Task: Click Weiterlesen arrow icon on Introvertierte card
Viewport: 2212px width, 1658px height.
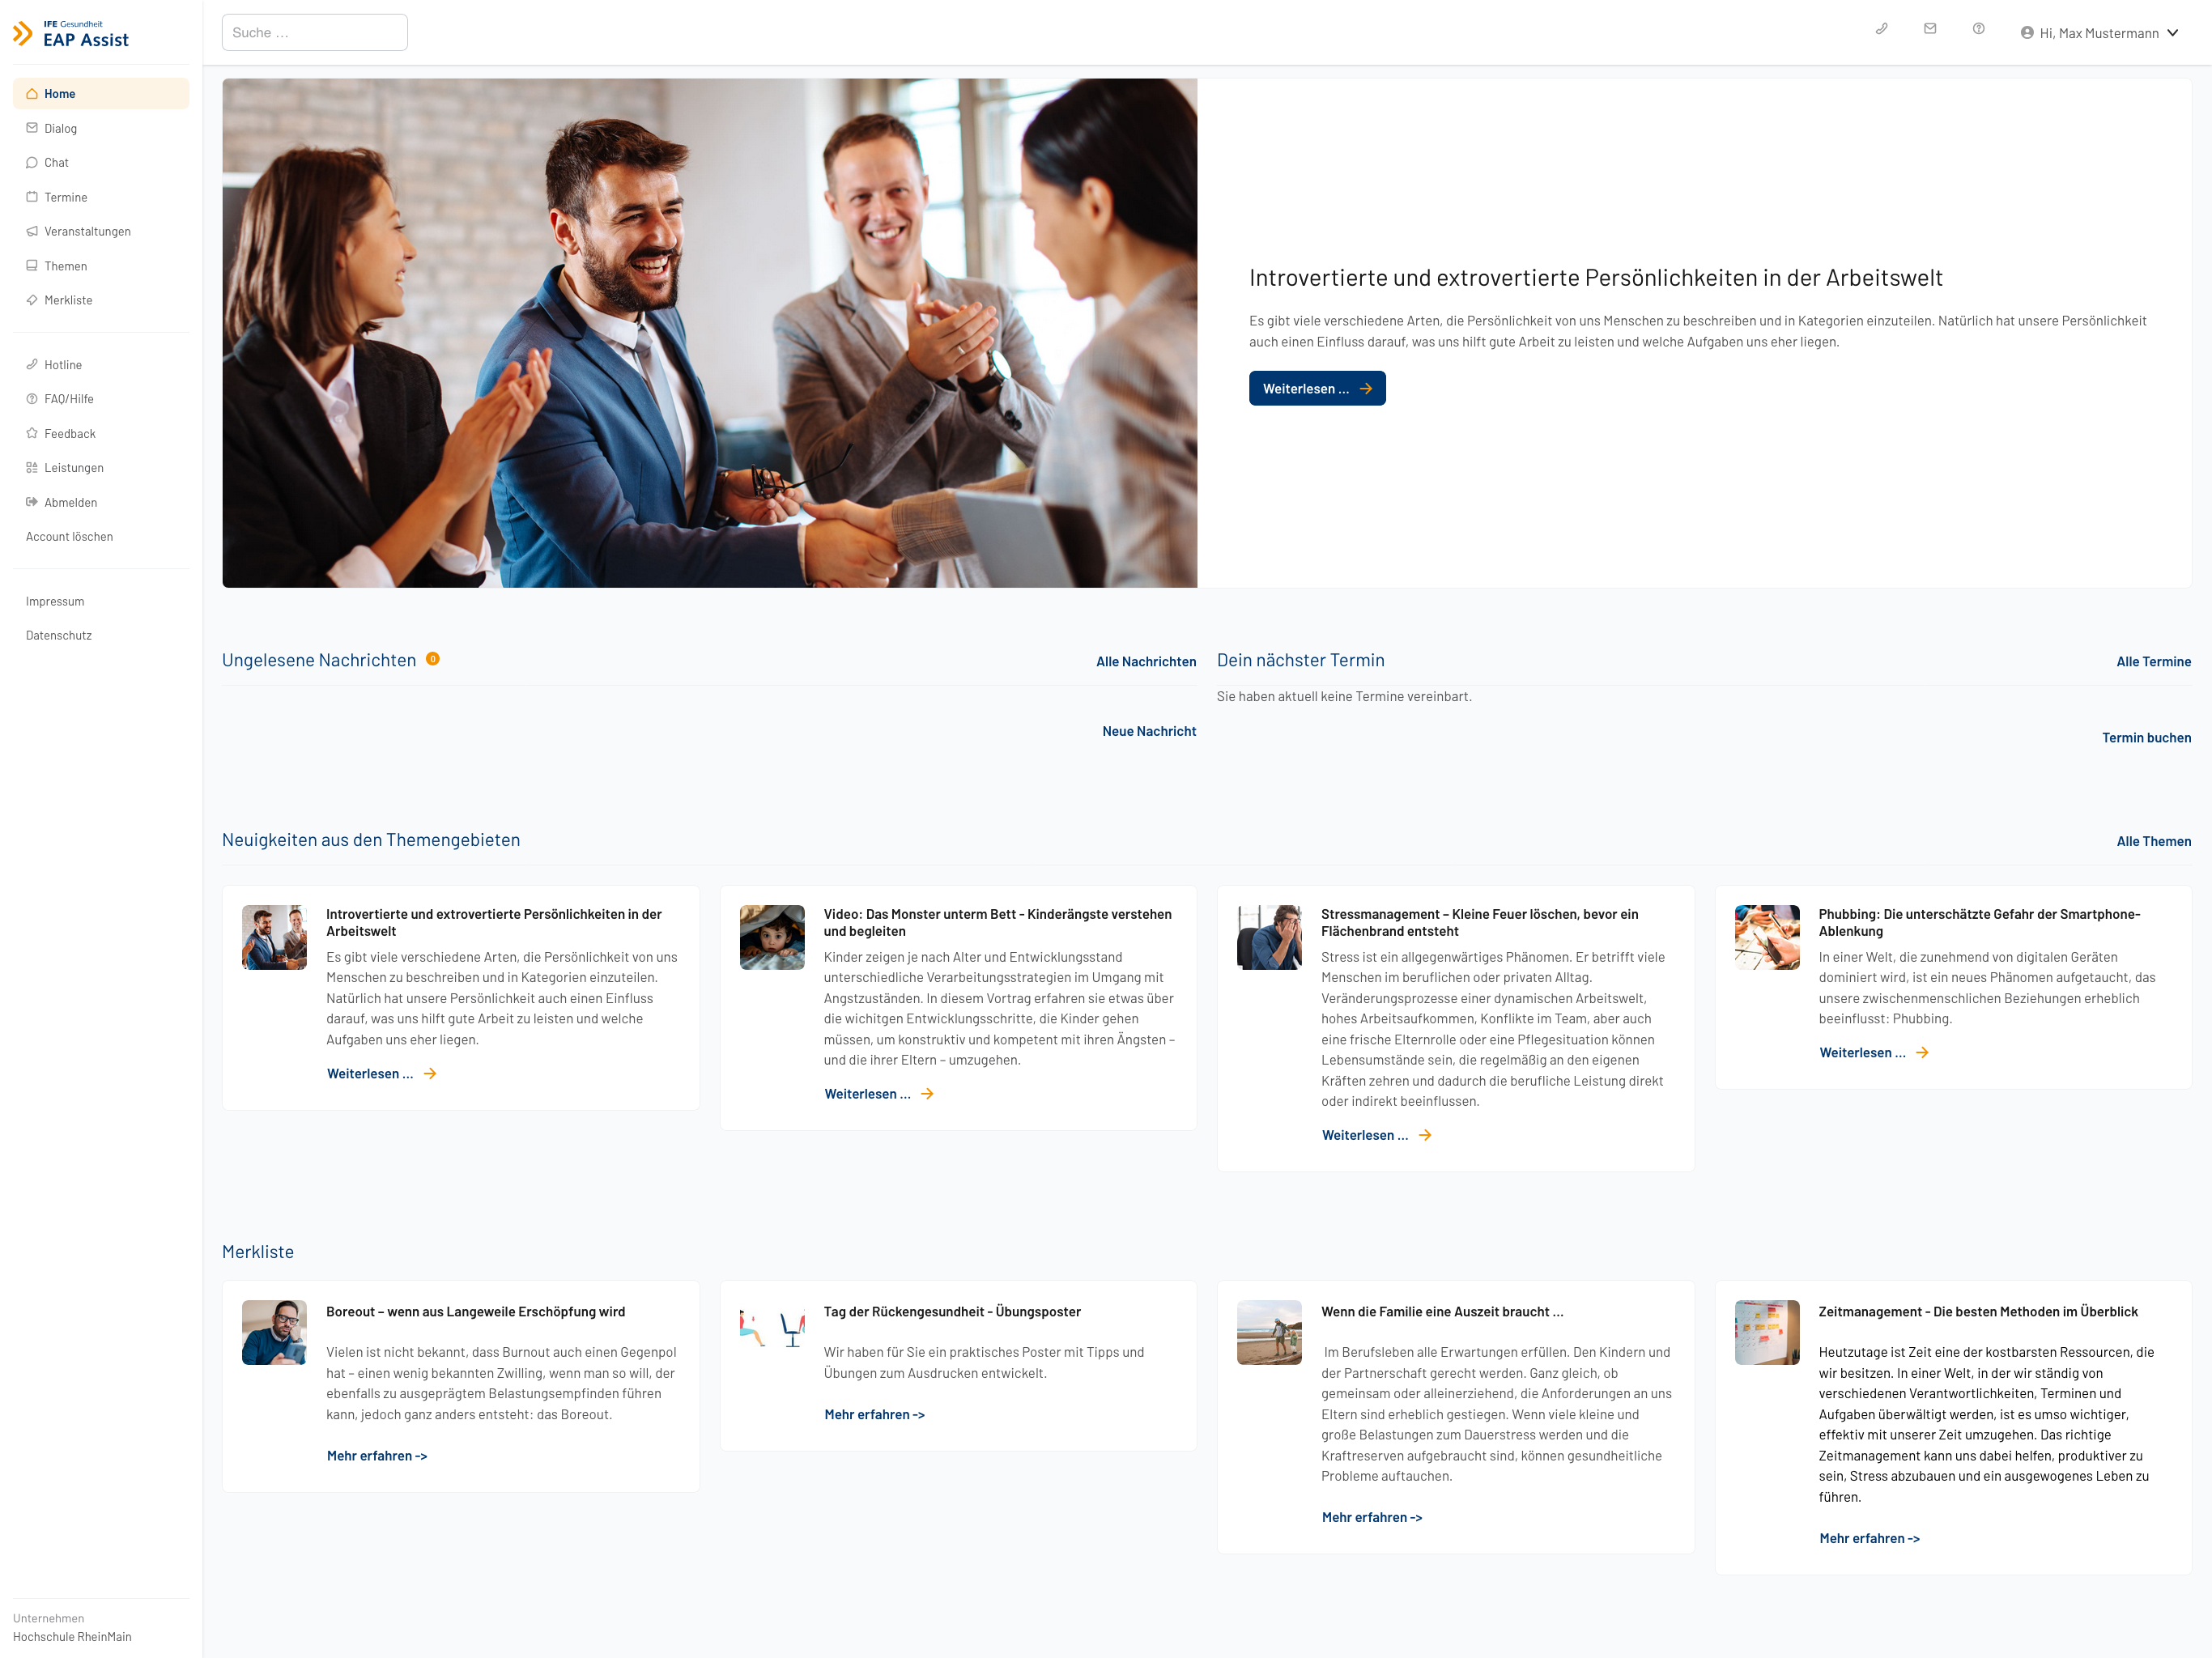Action: pyautogui.click(x=430, y=1073)
